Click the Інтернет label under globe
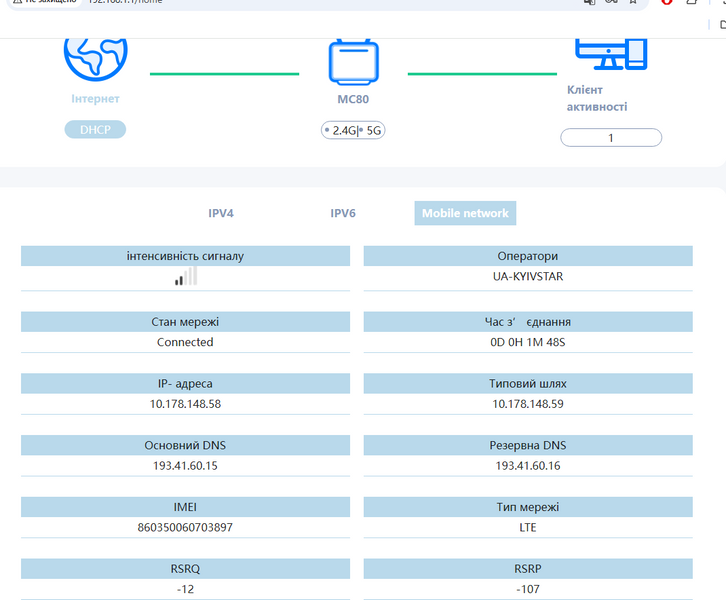This screenshot has height=600, width=726. coord(95,99)
